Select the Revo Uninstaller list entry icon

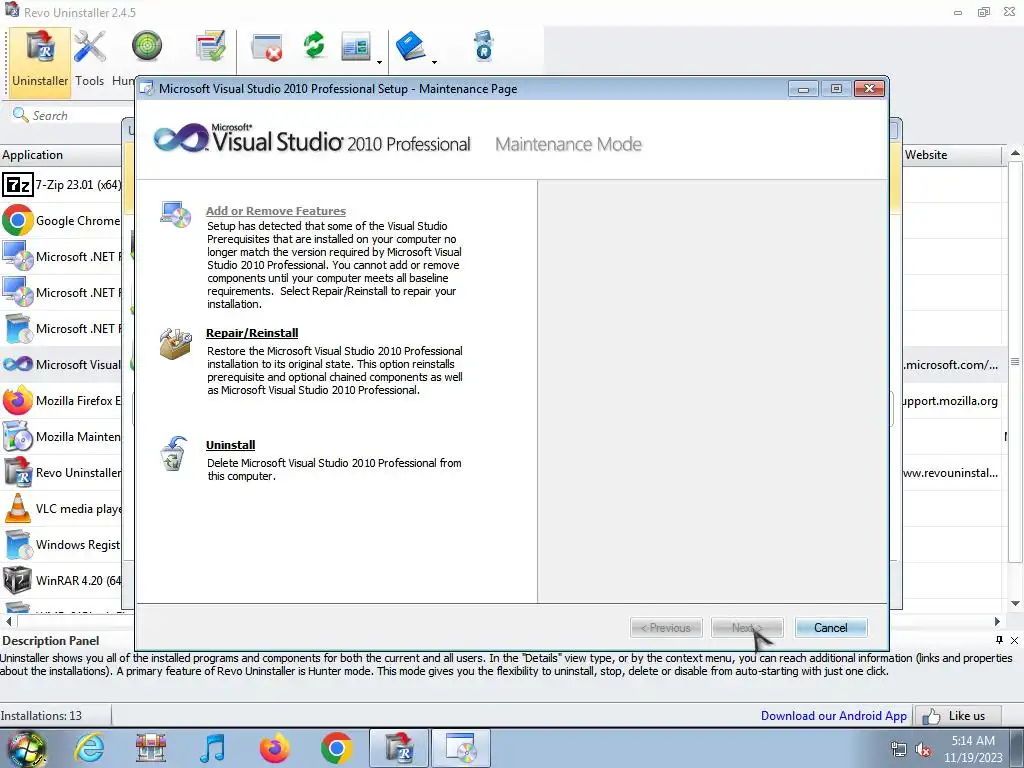[x=18, y=472]
